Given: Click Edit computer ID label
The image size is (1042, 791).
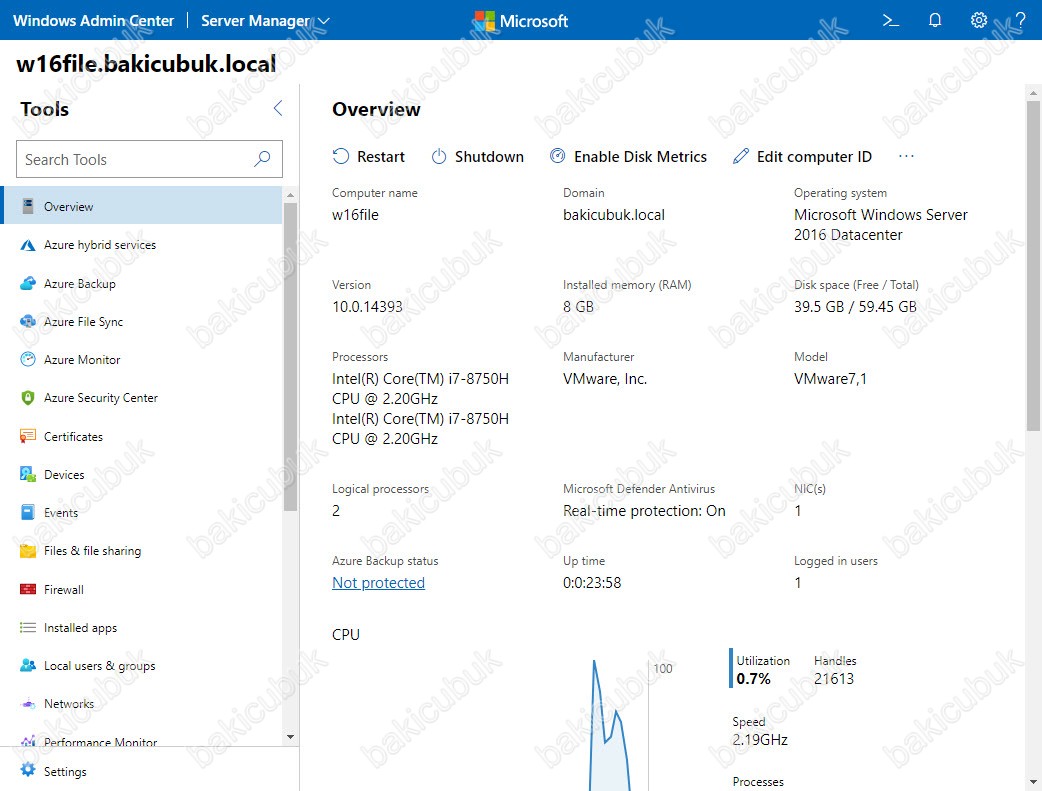Looking at the screenshot, I should click(x=814, y=156).
